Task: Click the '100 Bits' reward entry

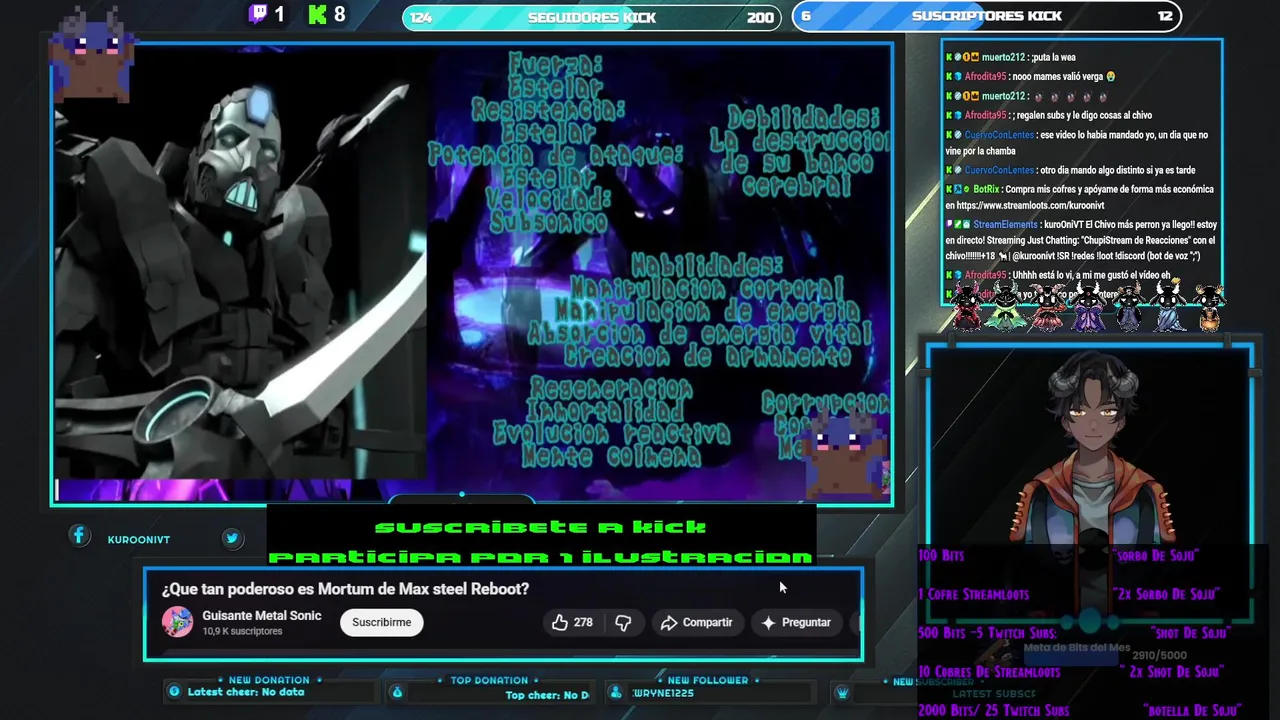Action: tap(941, 555)
